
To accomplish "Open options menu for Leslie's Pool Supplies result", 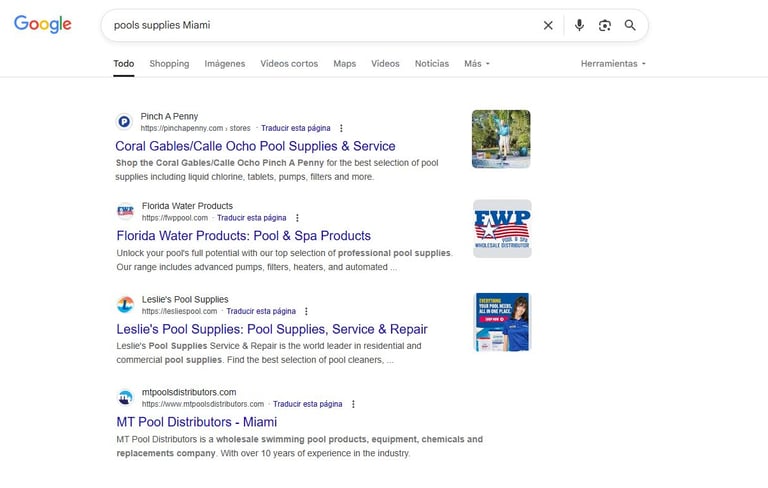I will (x=307, y=312).
